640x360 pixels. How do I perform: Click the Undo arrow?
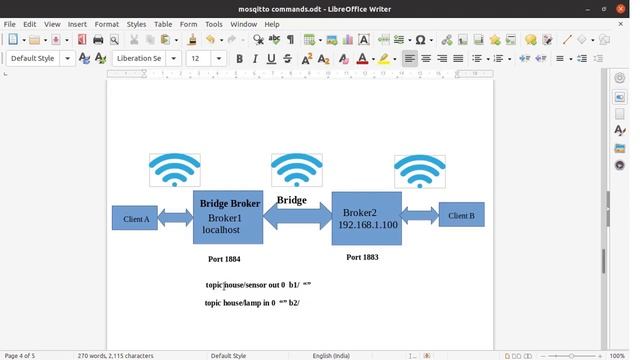pos(211,40)
